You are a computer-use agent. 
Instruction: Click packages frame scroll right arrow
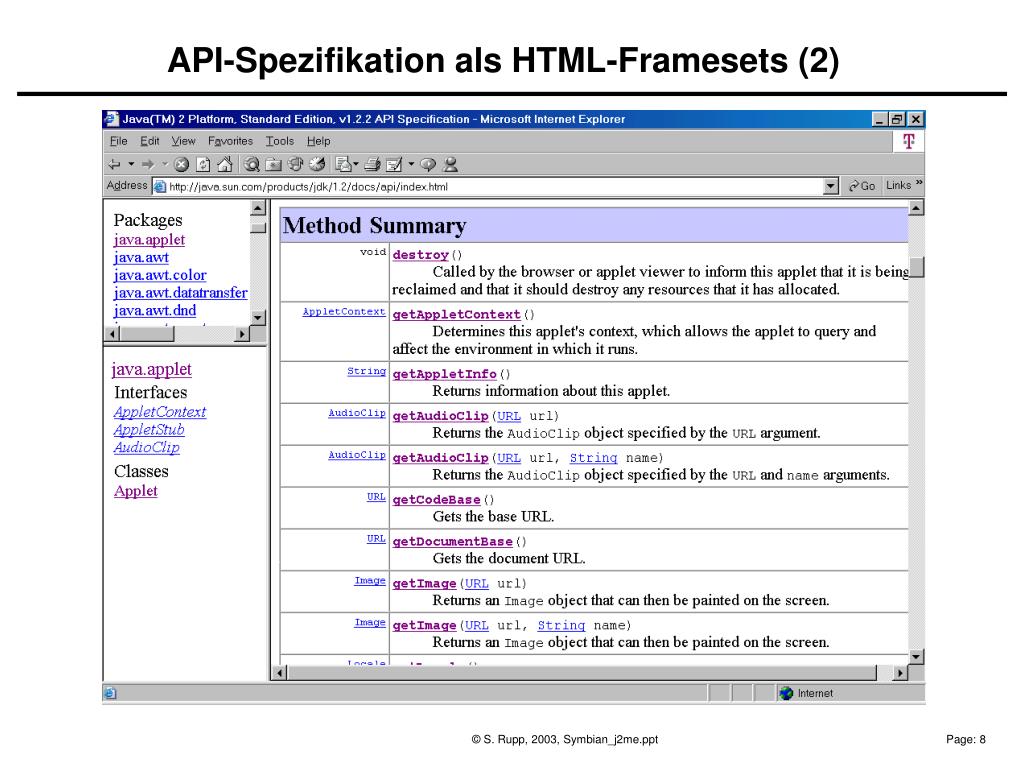[242, 334]
